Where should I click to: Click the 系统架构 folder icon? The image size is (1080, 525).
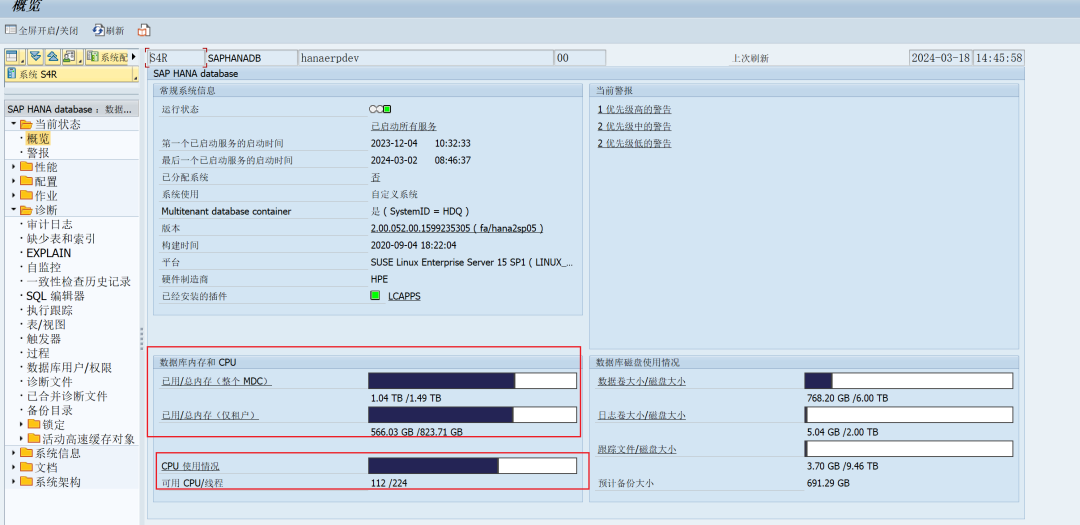click(26, 482)
